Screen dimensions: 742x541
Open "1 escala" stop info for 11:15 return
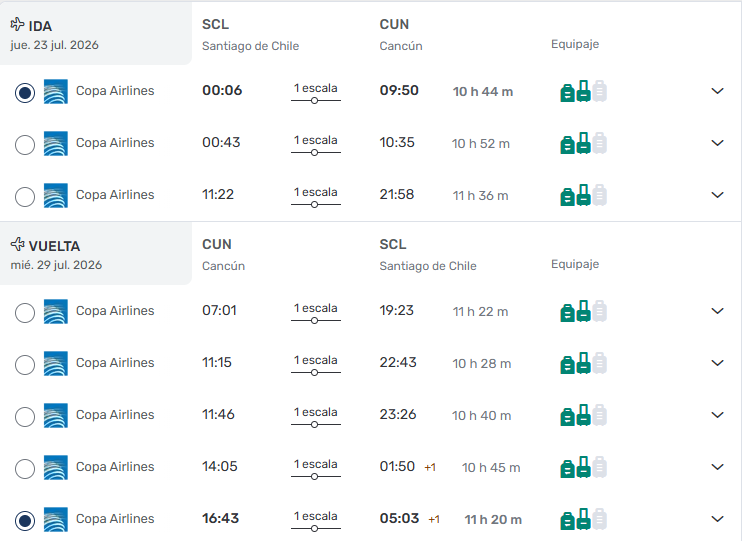point(315,363)
